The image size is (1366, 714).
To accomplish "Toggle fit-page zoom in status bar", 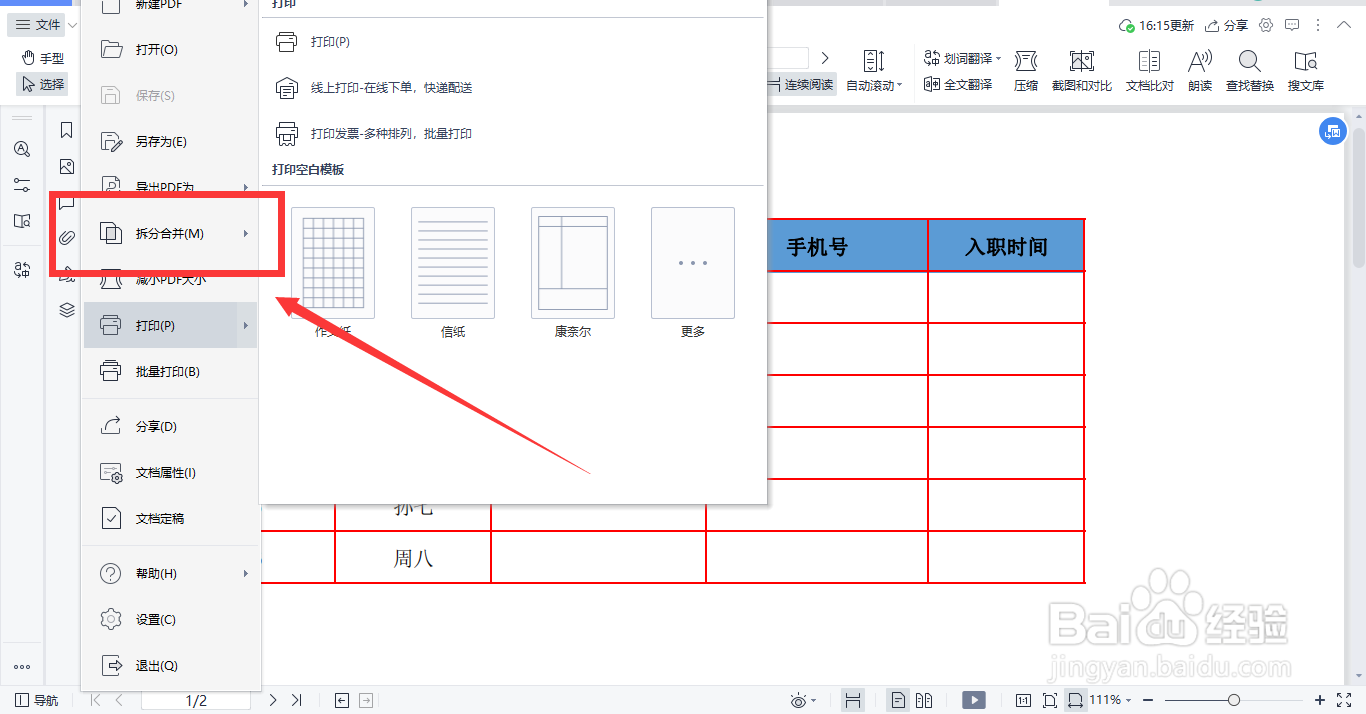I will 1050,701.
